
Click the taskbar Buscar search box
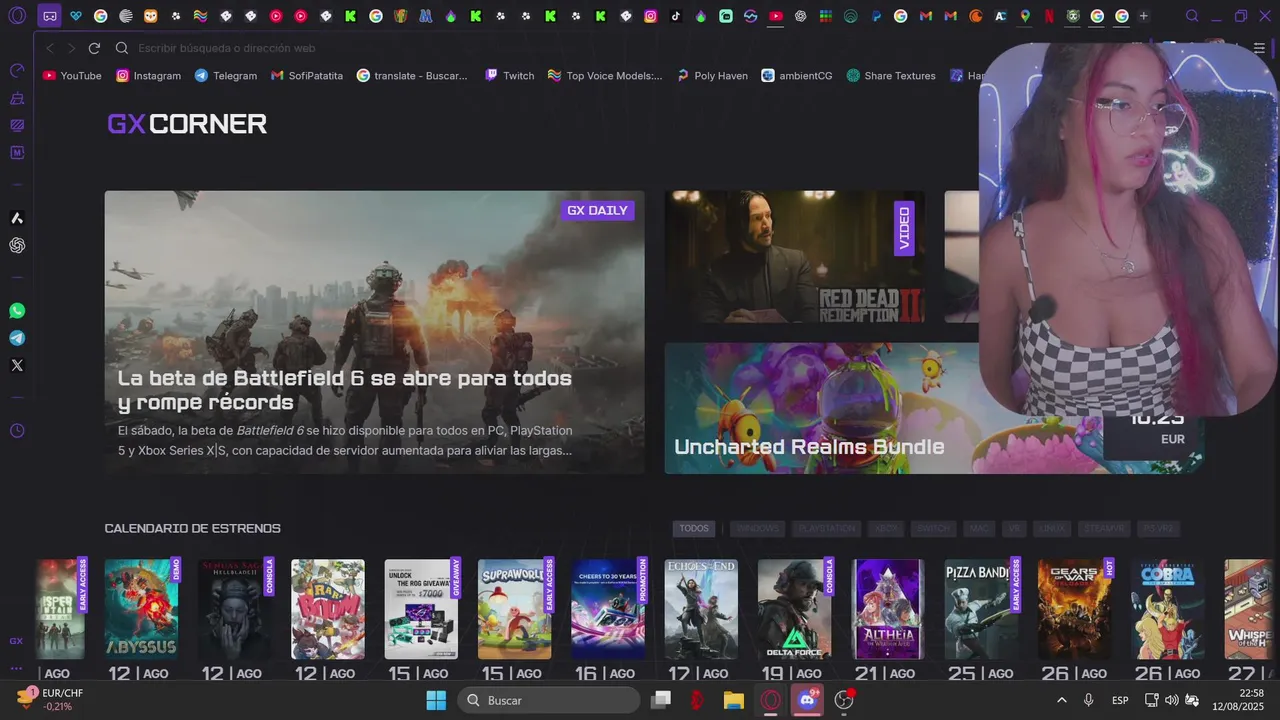click(548, 700)
